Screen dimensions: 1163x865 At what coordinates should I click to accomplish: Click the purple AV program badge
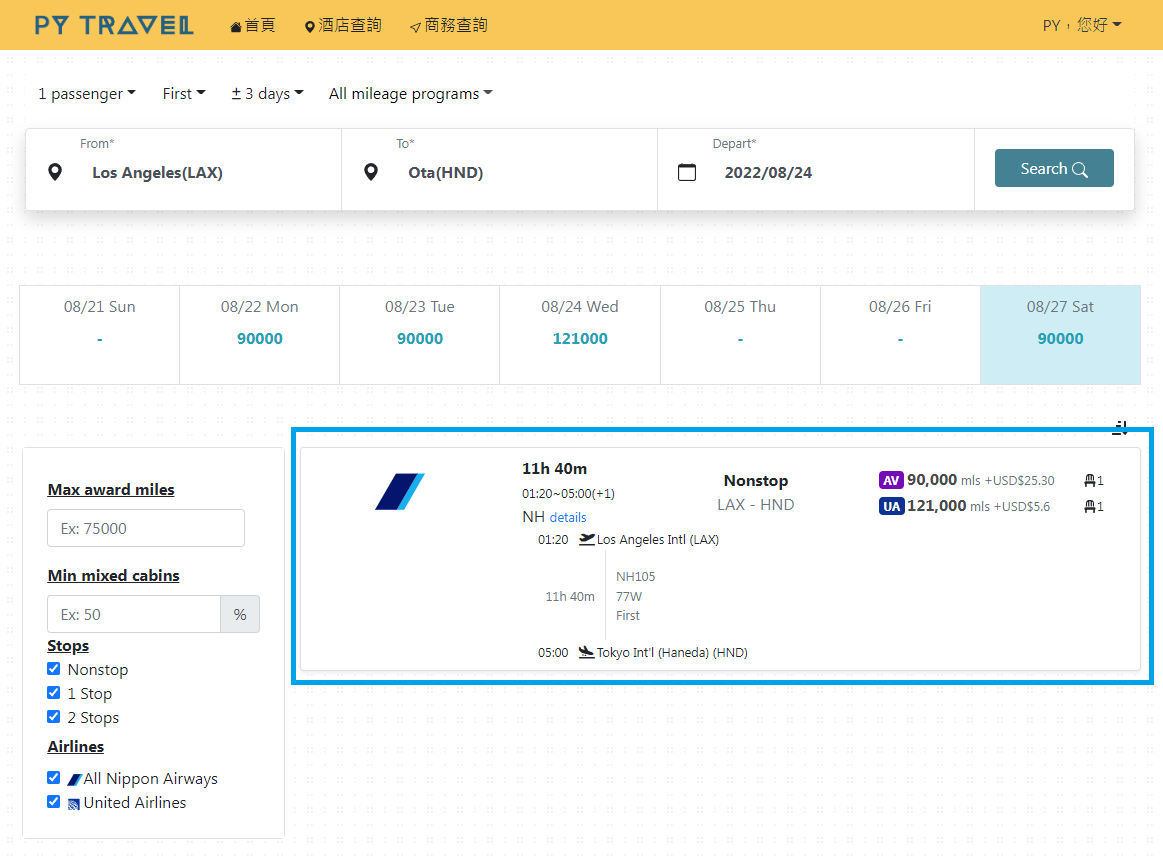[x=891, y=480]
